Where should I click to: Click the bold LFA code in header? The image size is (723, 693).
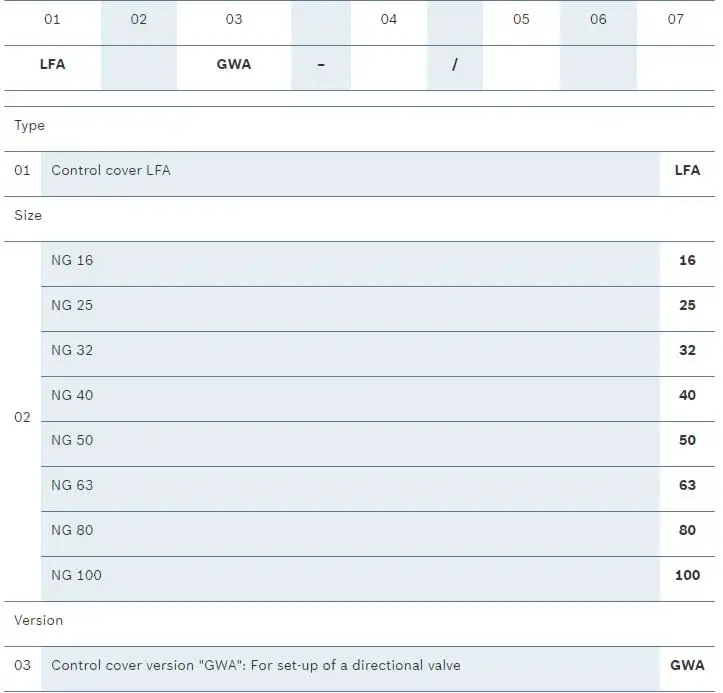point(53,64)
